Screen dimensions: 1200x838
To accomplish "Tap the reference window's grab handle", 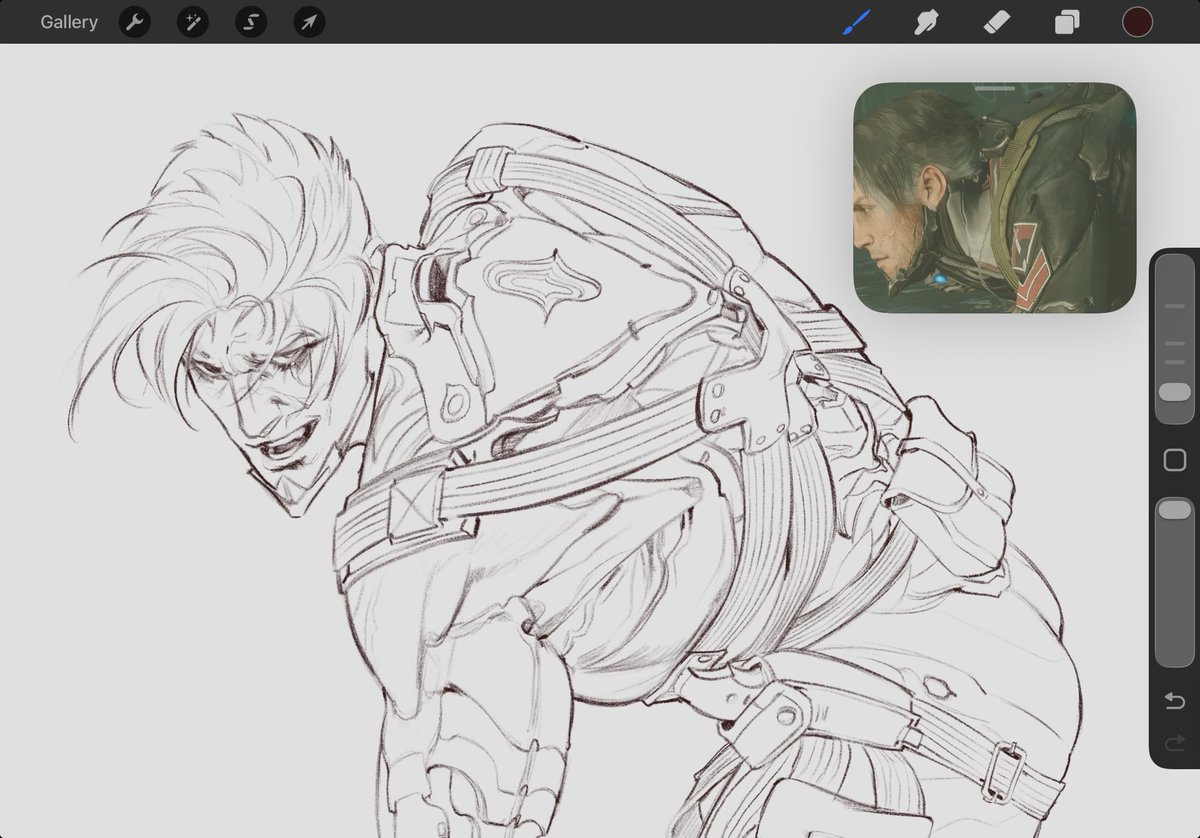I will (994, 89).
